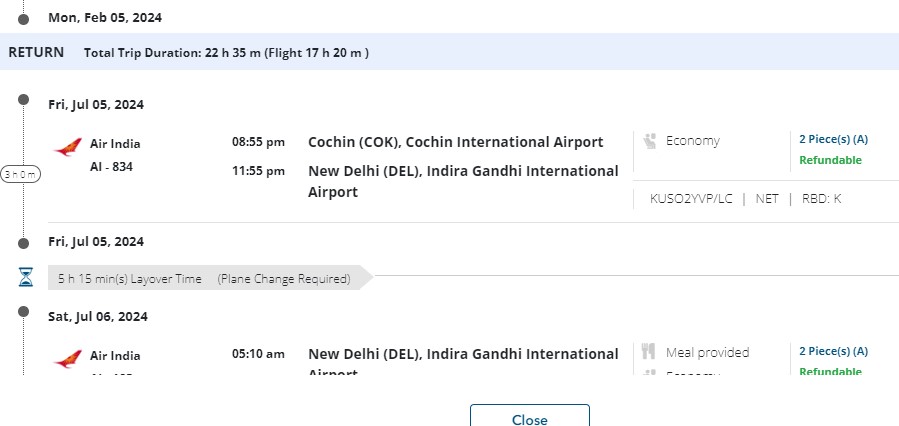Click the Refundable label for the Cochin flight
This screenshot has width=899, height=426.
point(830,160)
